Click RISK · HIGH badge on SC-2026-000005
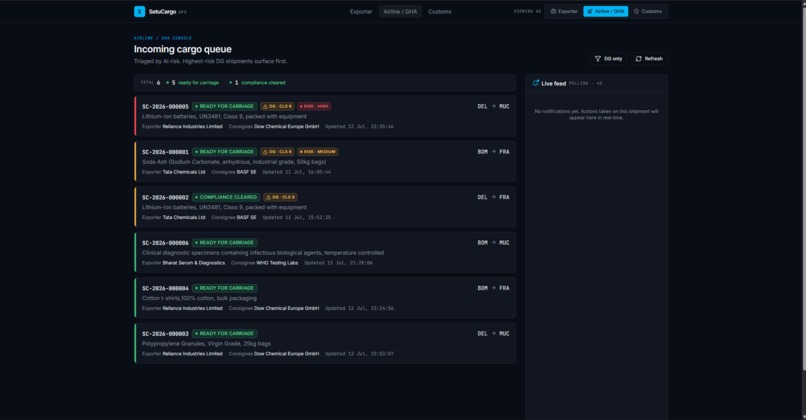 pos(314,106)
